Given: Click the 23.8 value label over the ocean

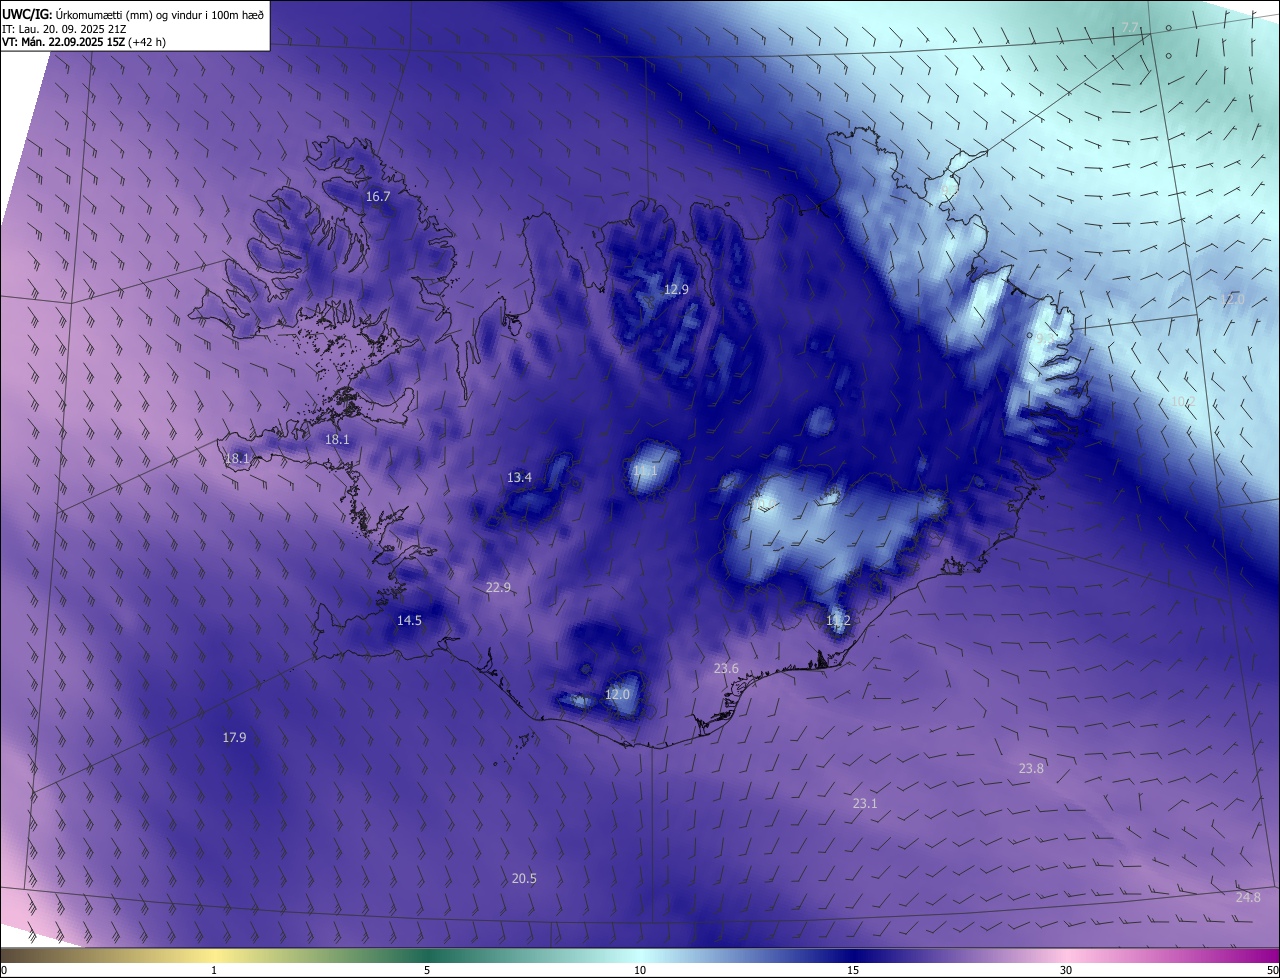Looking at the screenshot, I should click(x=1031, y=769).
